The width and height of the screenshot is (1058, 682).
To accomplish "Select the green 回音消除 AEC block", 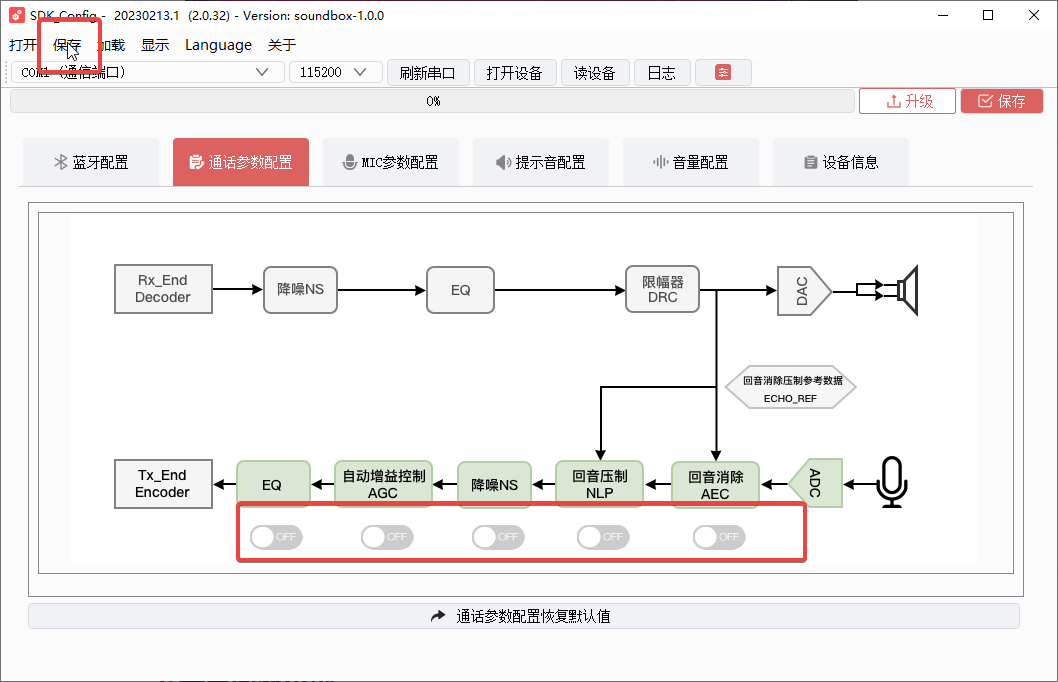I will tap(715, 484).
